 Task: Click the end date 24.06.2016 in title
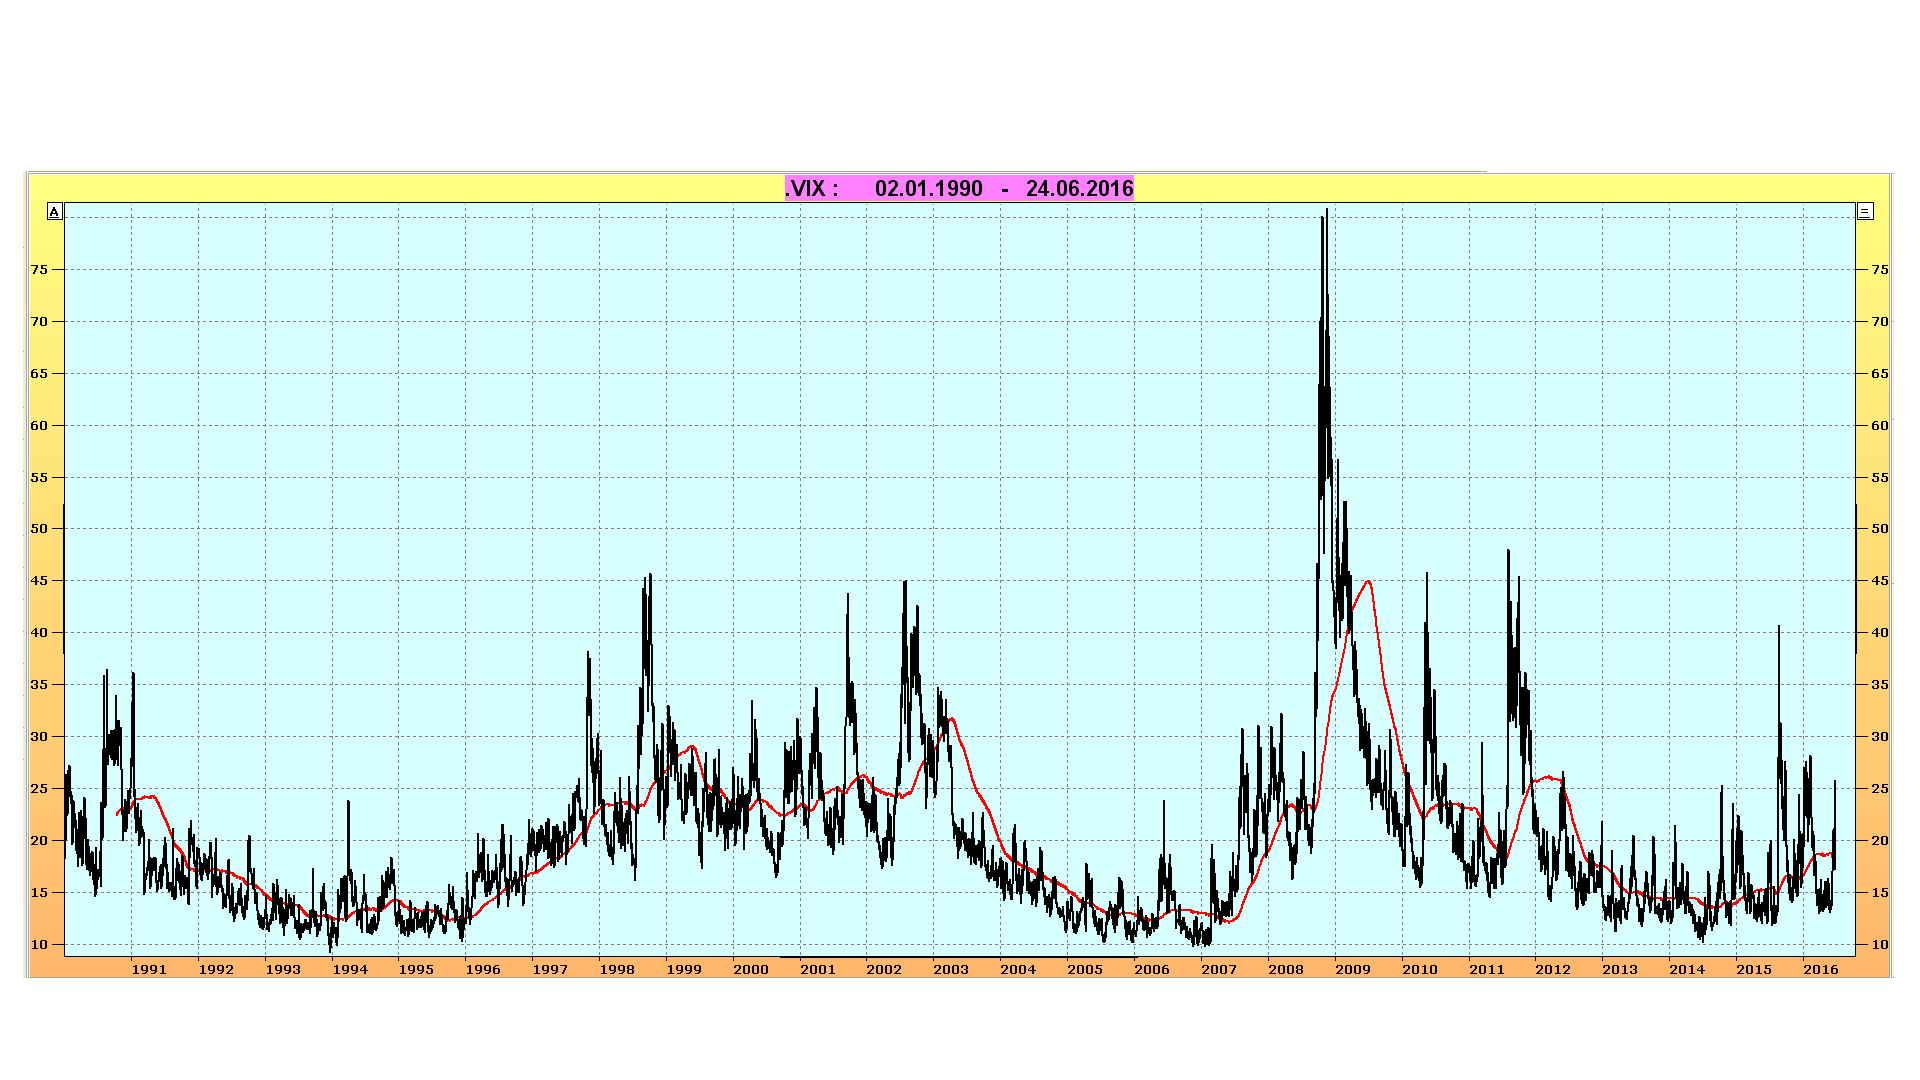[1079, 188]
